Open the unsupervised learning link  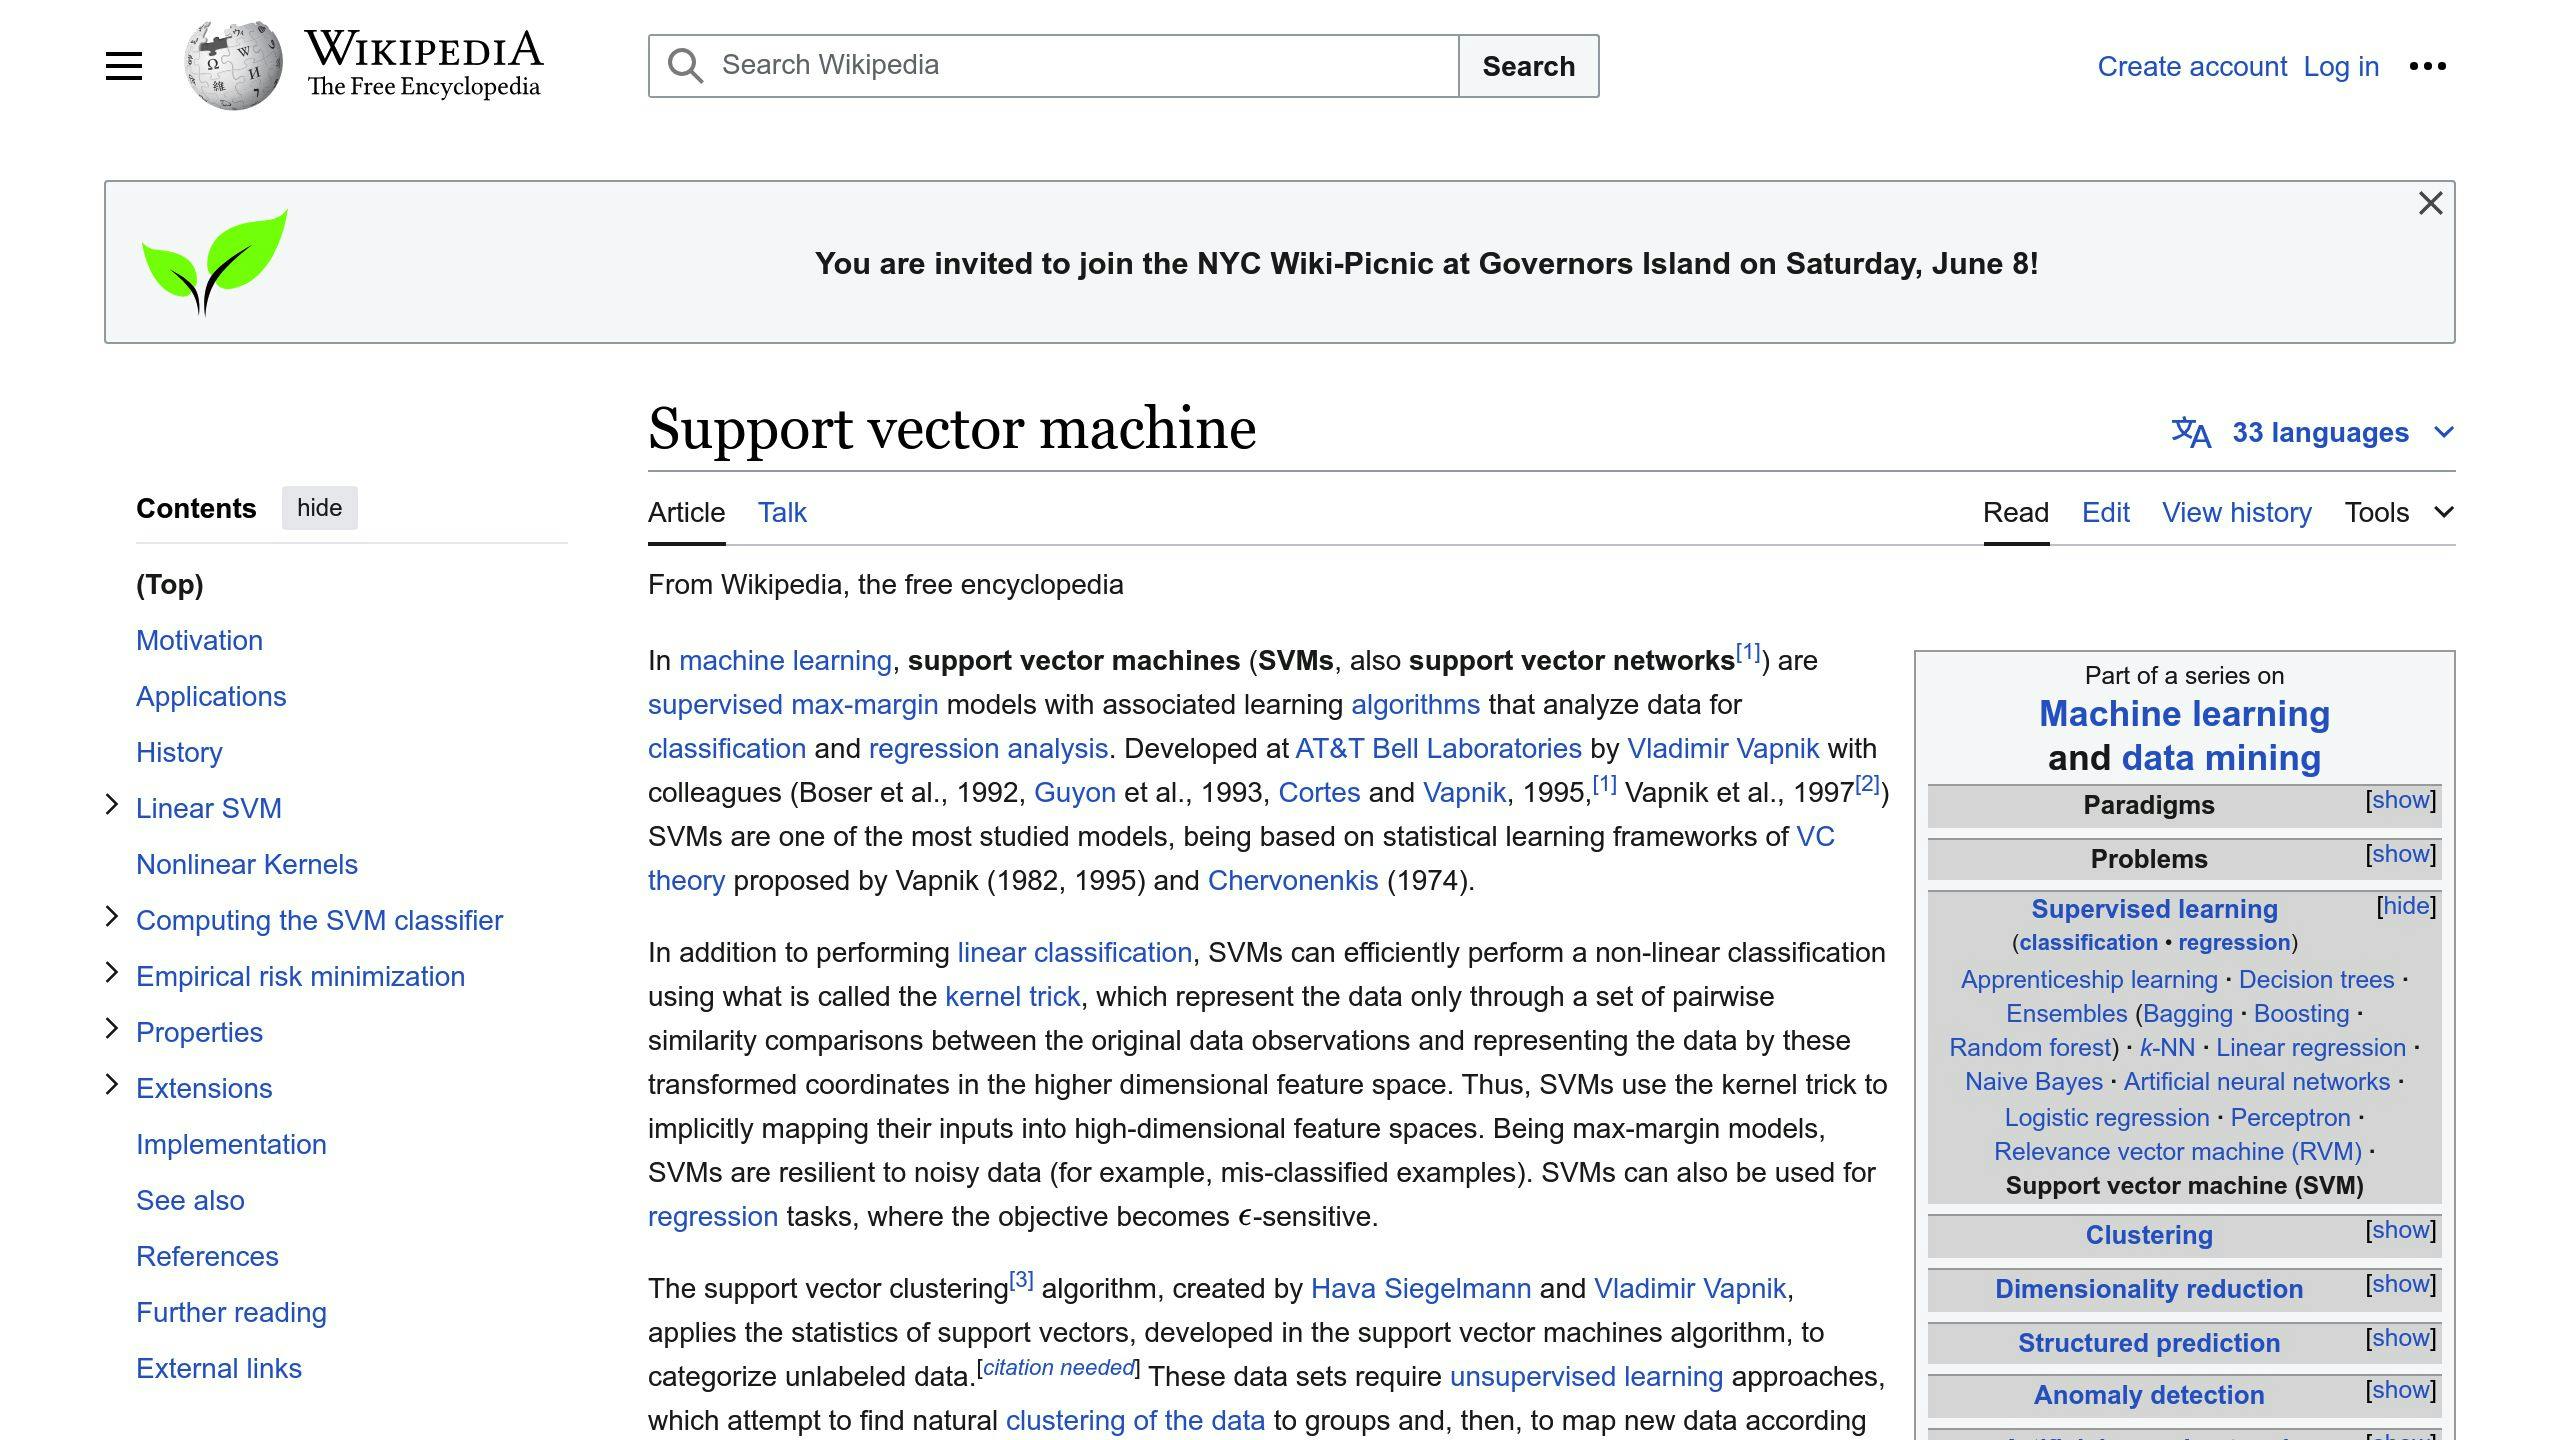pos(1586,1376)
